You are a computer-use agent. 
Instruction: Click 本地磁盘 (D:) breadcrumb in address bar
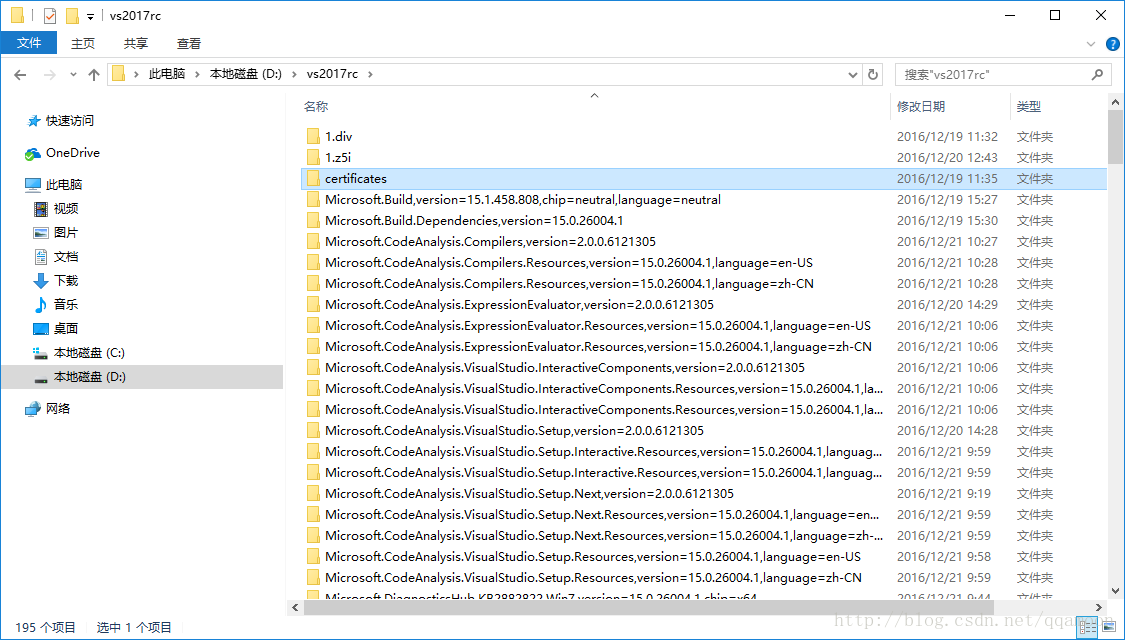click(x=245, y=74)
